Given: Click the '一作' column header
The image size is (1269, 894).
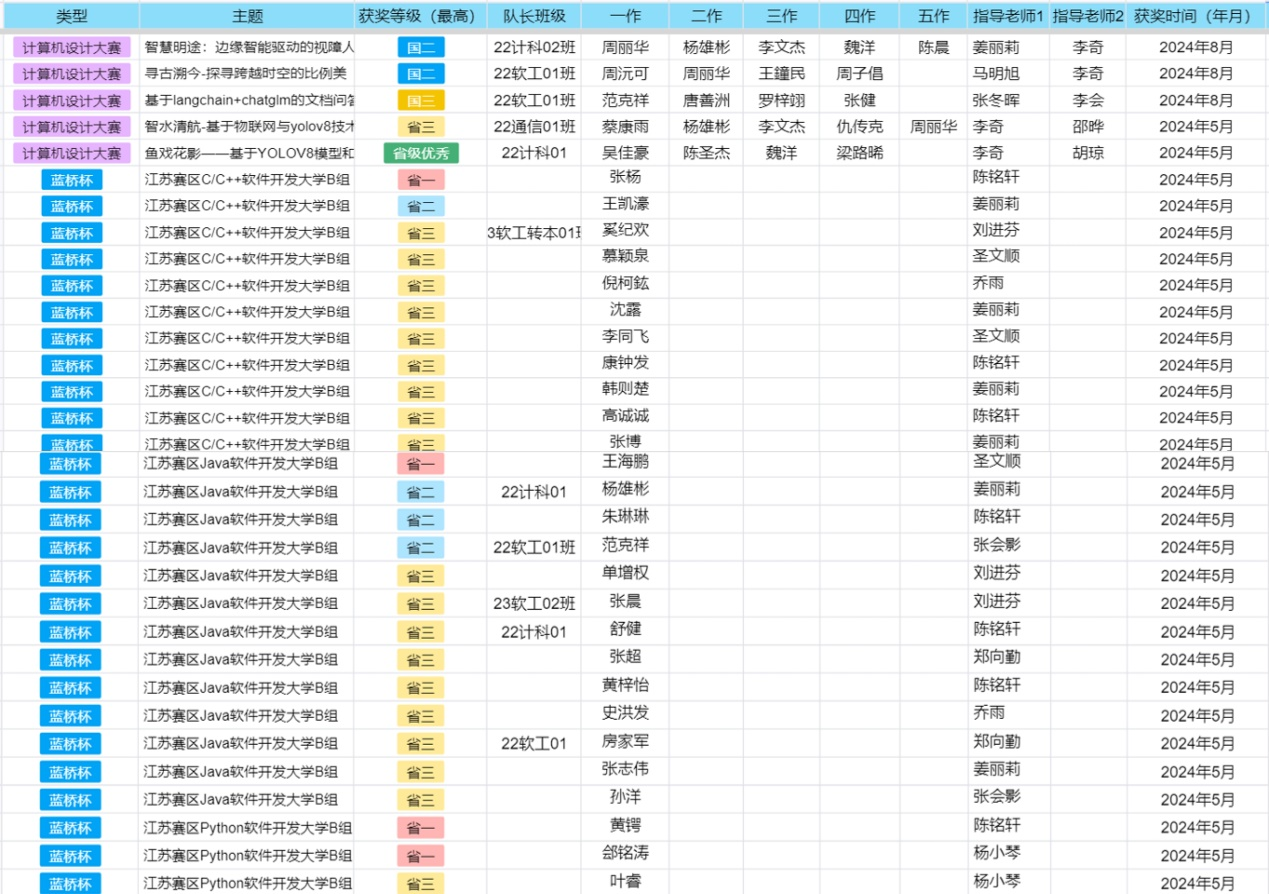Looking at the screenshot, I should (625, 16).
